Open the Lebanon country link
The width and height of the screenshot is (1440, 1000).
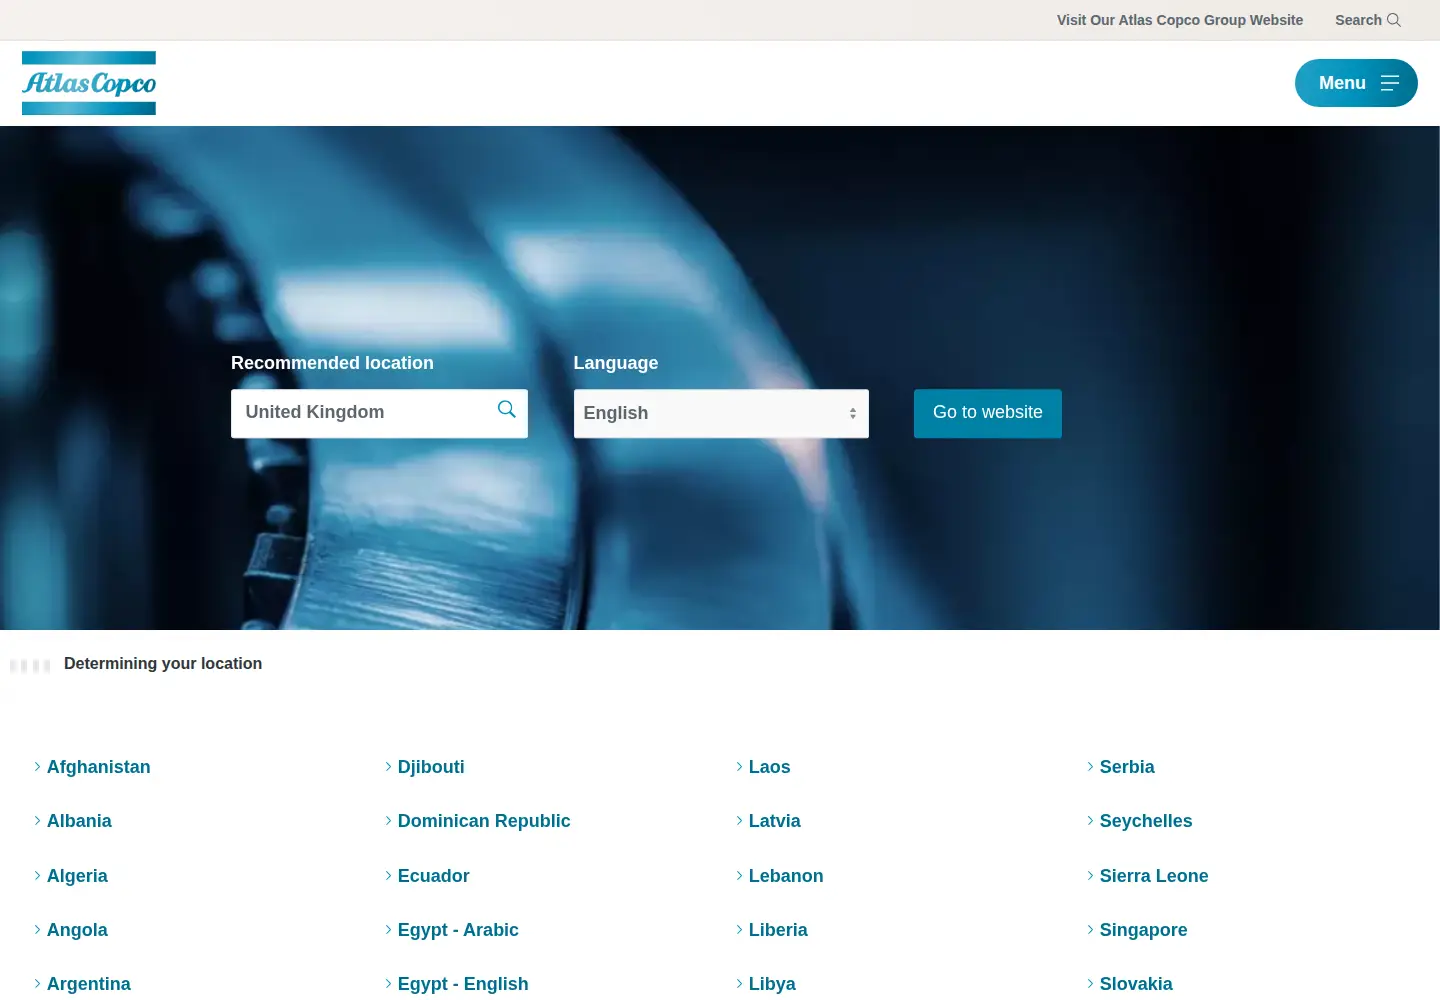[x=786, y=876]
